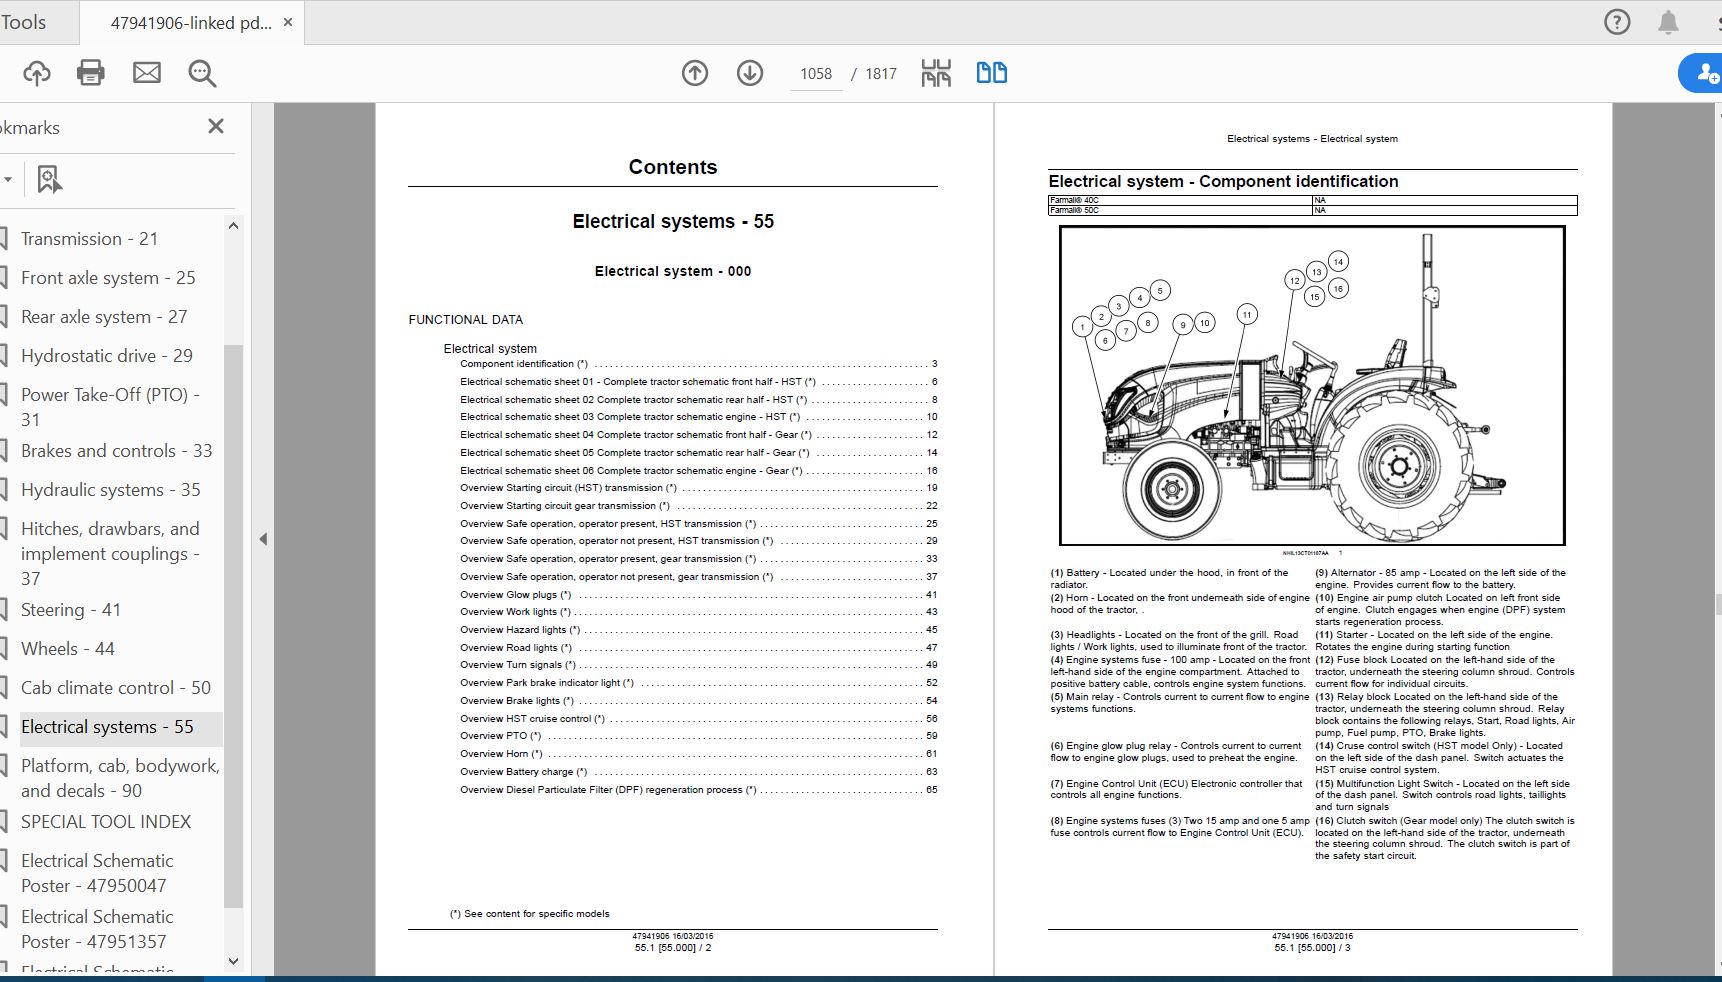Click the 1817 total pages label
Screen dimensions: 1722x982
881,74
